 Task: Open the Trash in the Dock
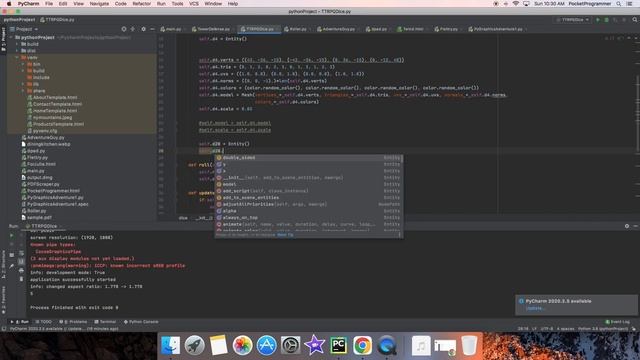(469, 345)
